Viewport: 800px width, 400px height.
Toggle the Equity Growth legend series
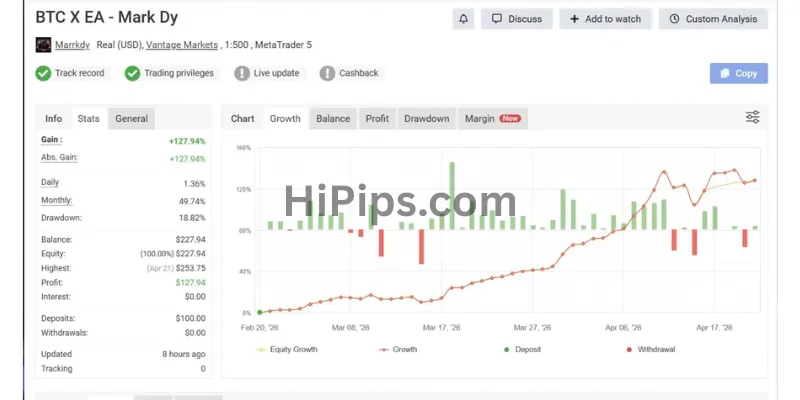tap(287, 349)
